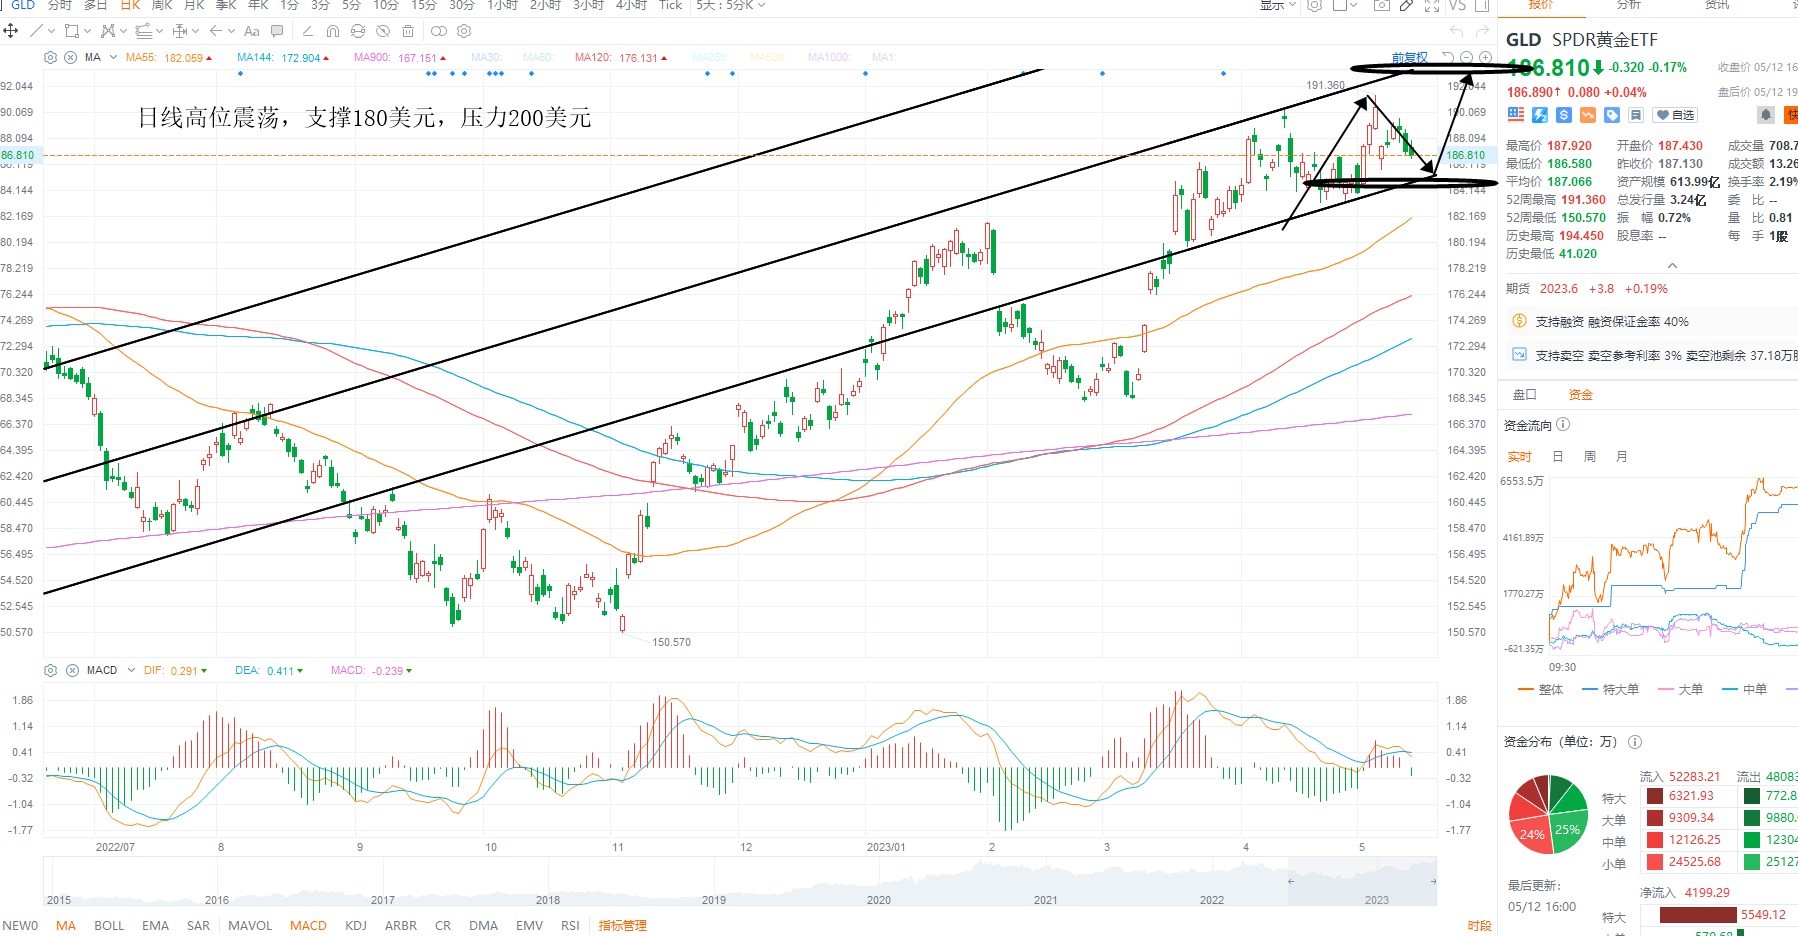
Task: Open the line tool options dropdown arrow
Action: [50, 31]
